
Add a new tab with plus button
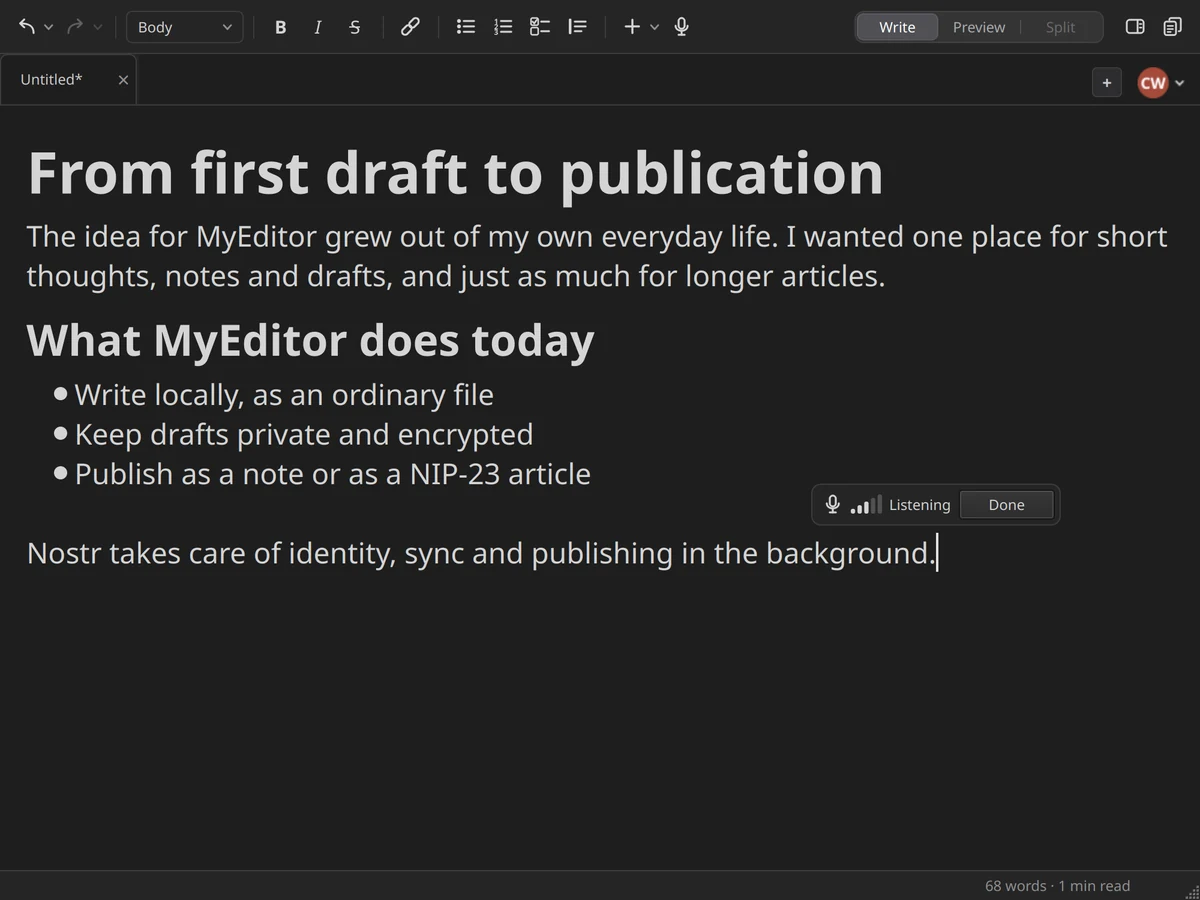1107,83
